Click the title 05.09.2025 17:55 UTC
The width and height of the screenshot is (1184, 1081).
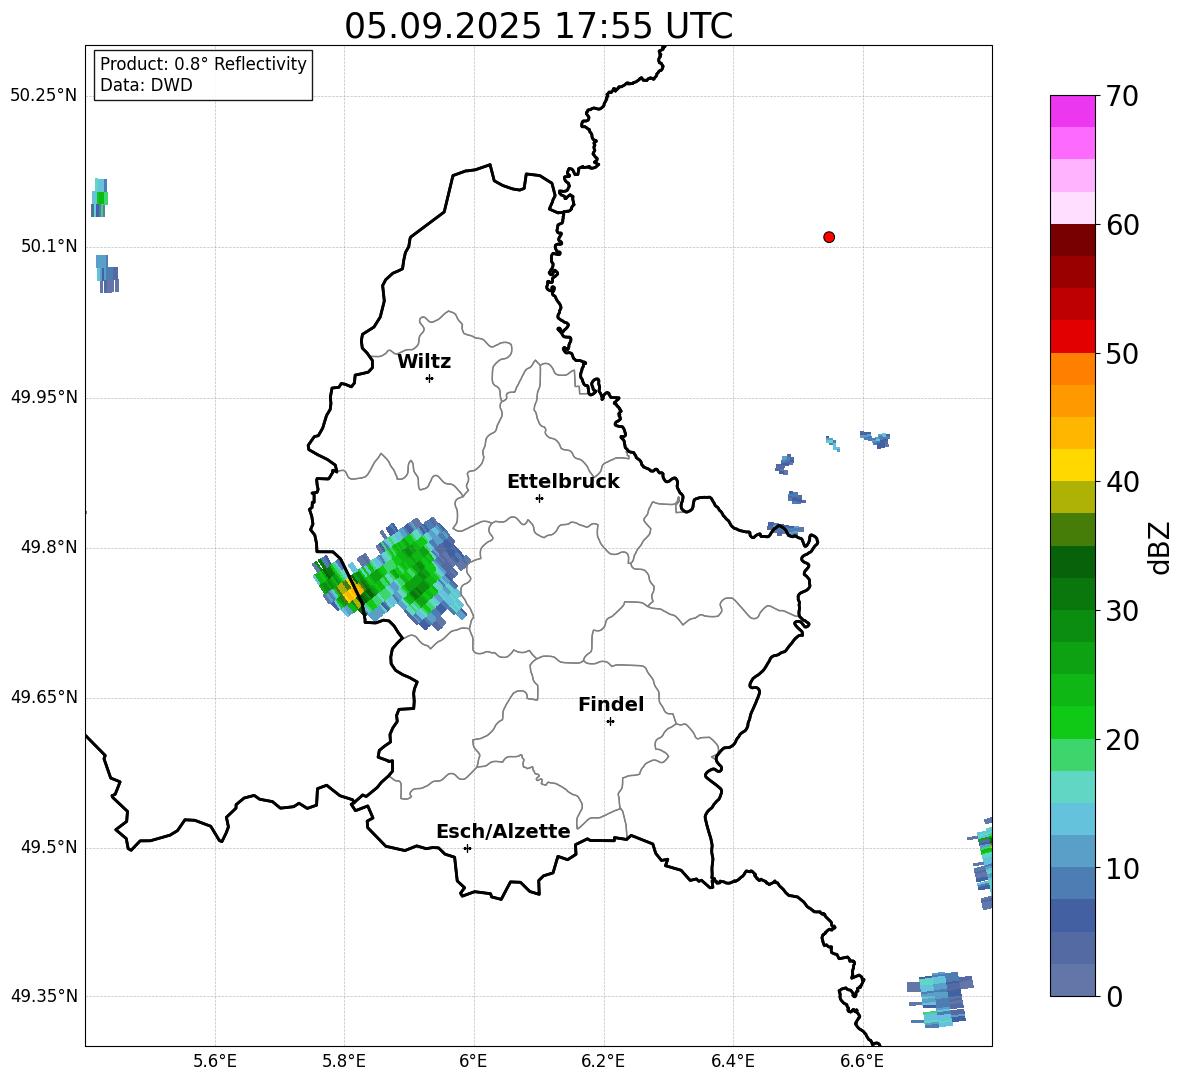[x=538, y=26]
